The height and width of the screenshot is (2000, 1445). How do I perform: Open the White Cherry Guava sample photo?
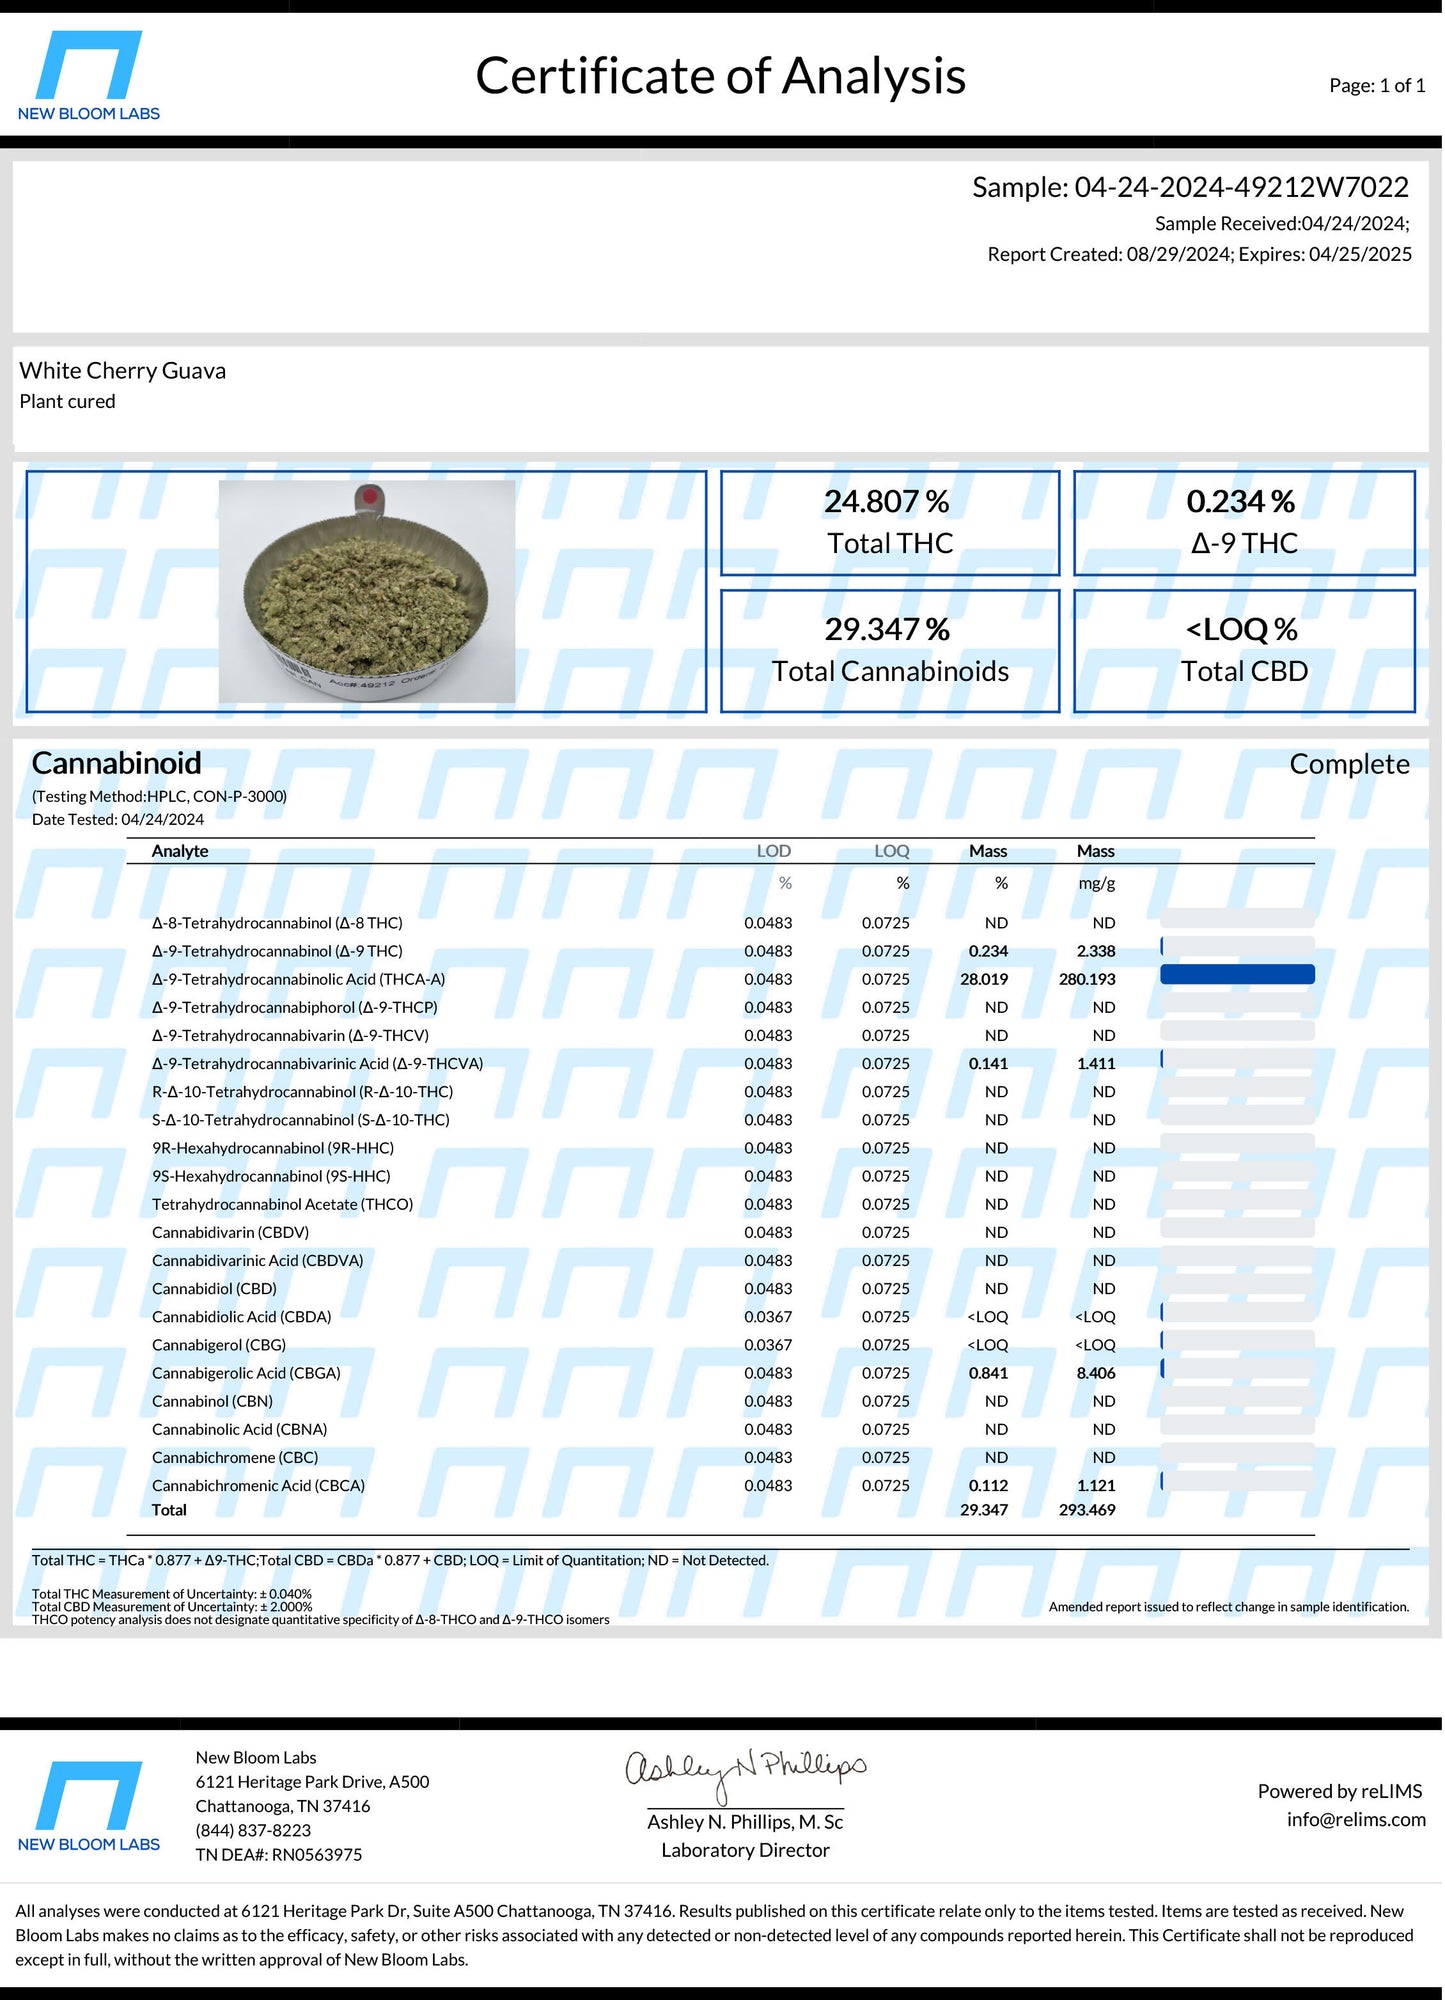(367, 591)
